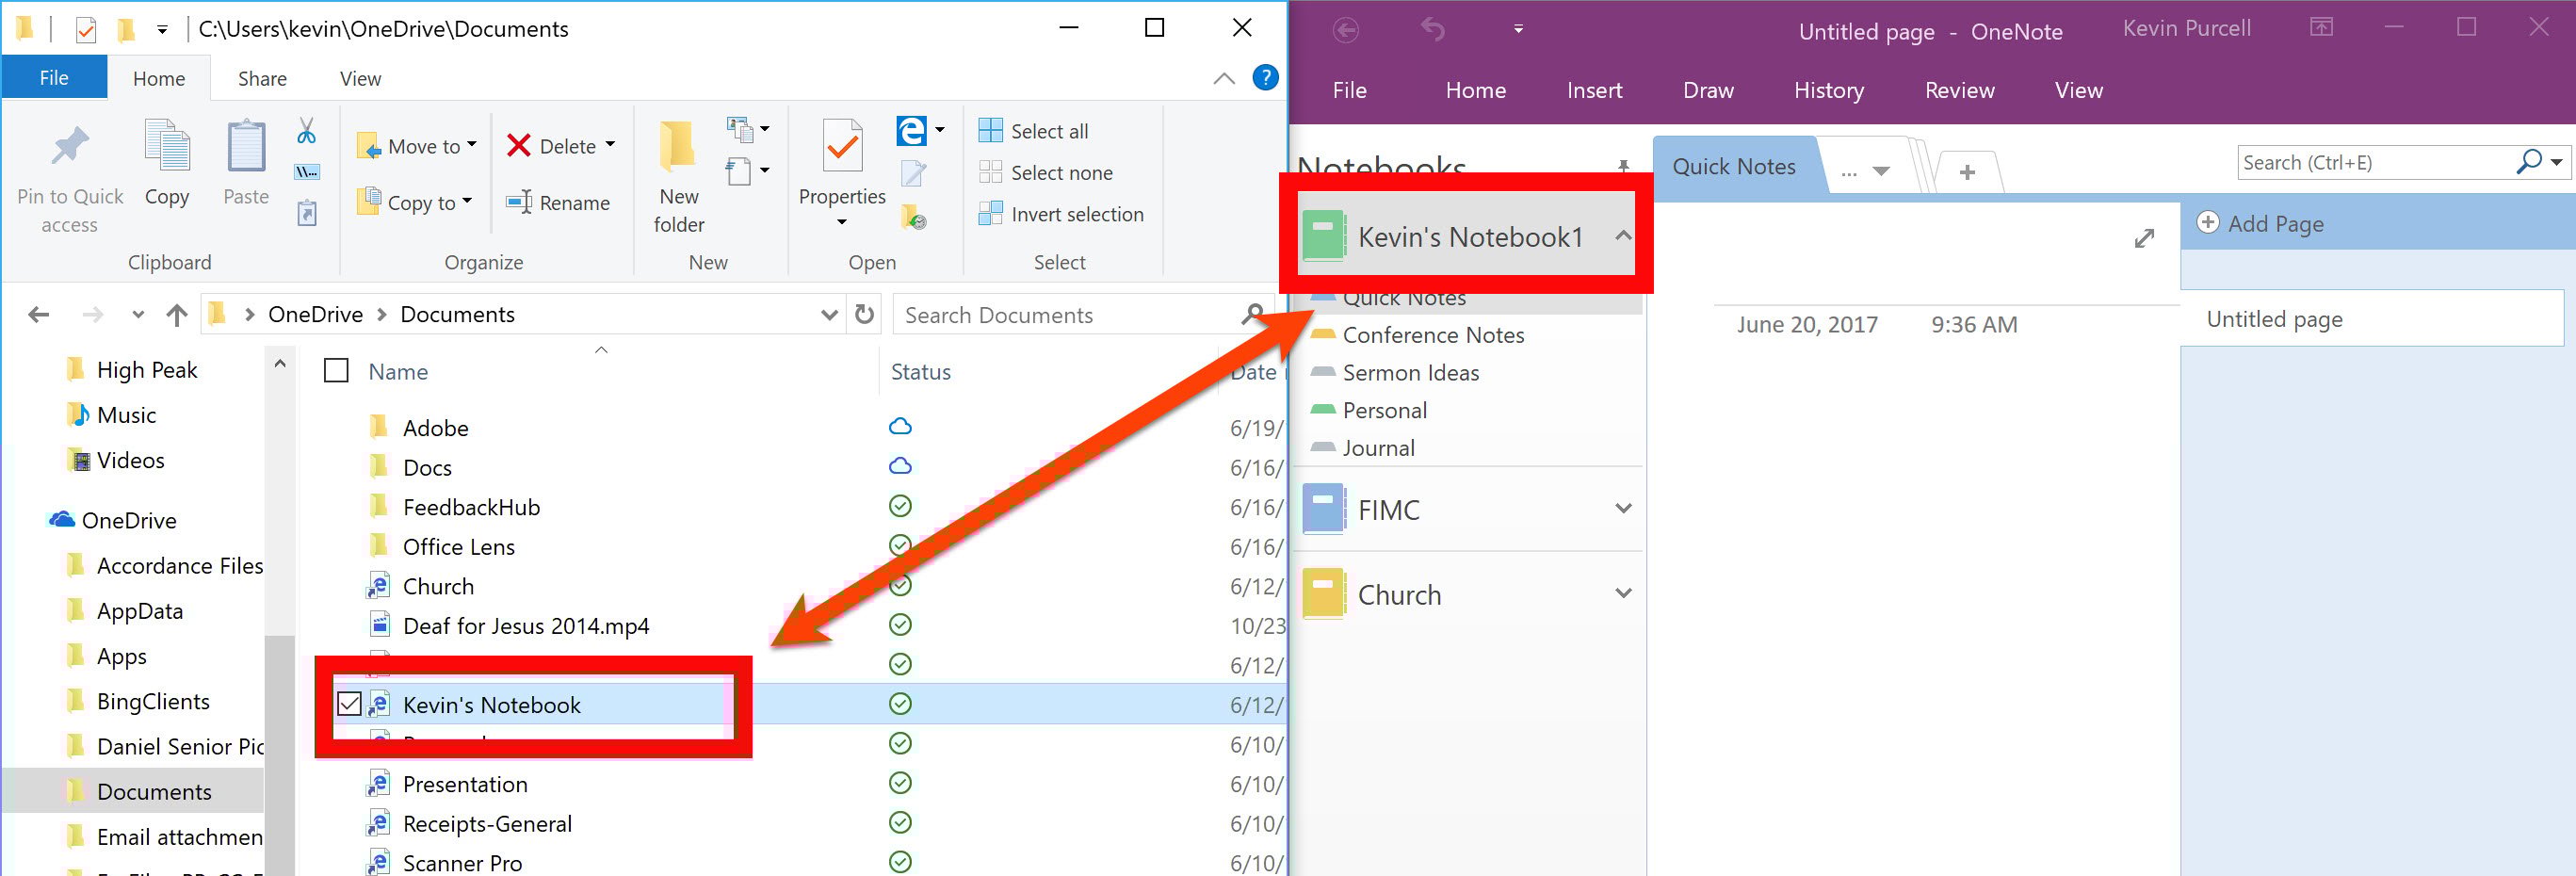
Task: Open the Conference Notes section
Action: (x=1432, y=335)
